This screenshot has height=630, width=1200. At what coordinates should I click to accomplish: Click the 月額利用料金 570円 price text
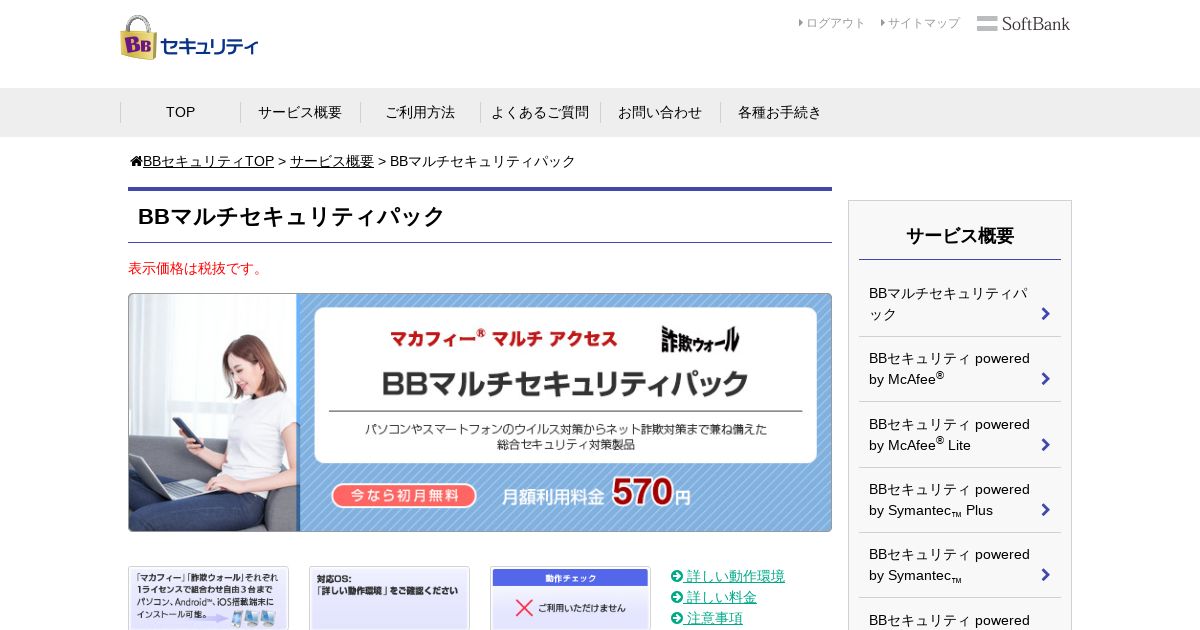pos(596,492)
